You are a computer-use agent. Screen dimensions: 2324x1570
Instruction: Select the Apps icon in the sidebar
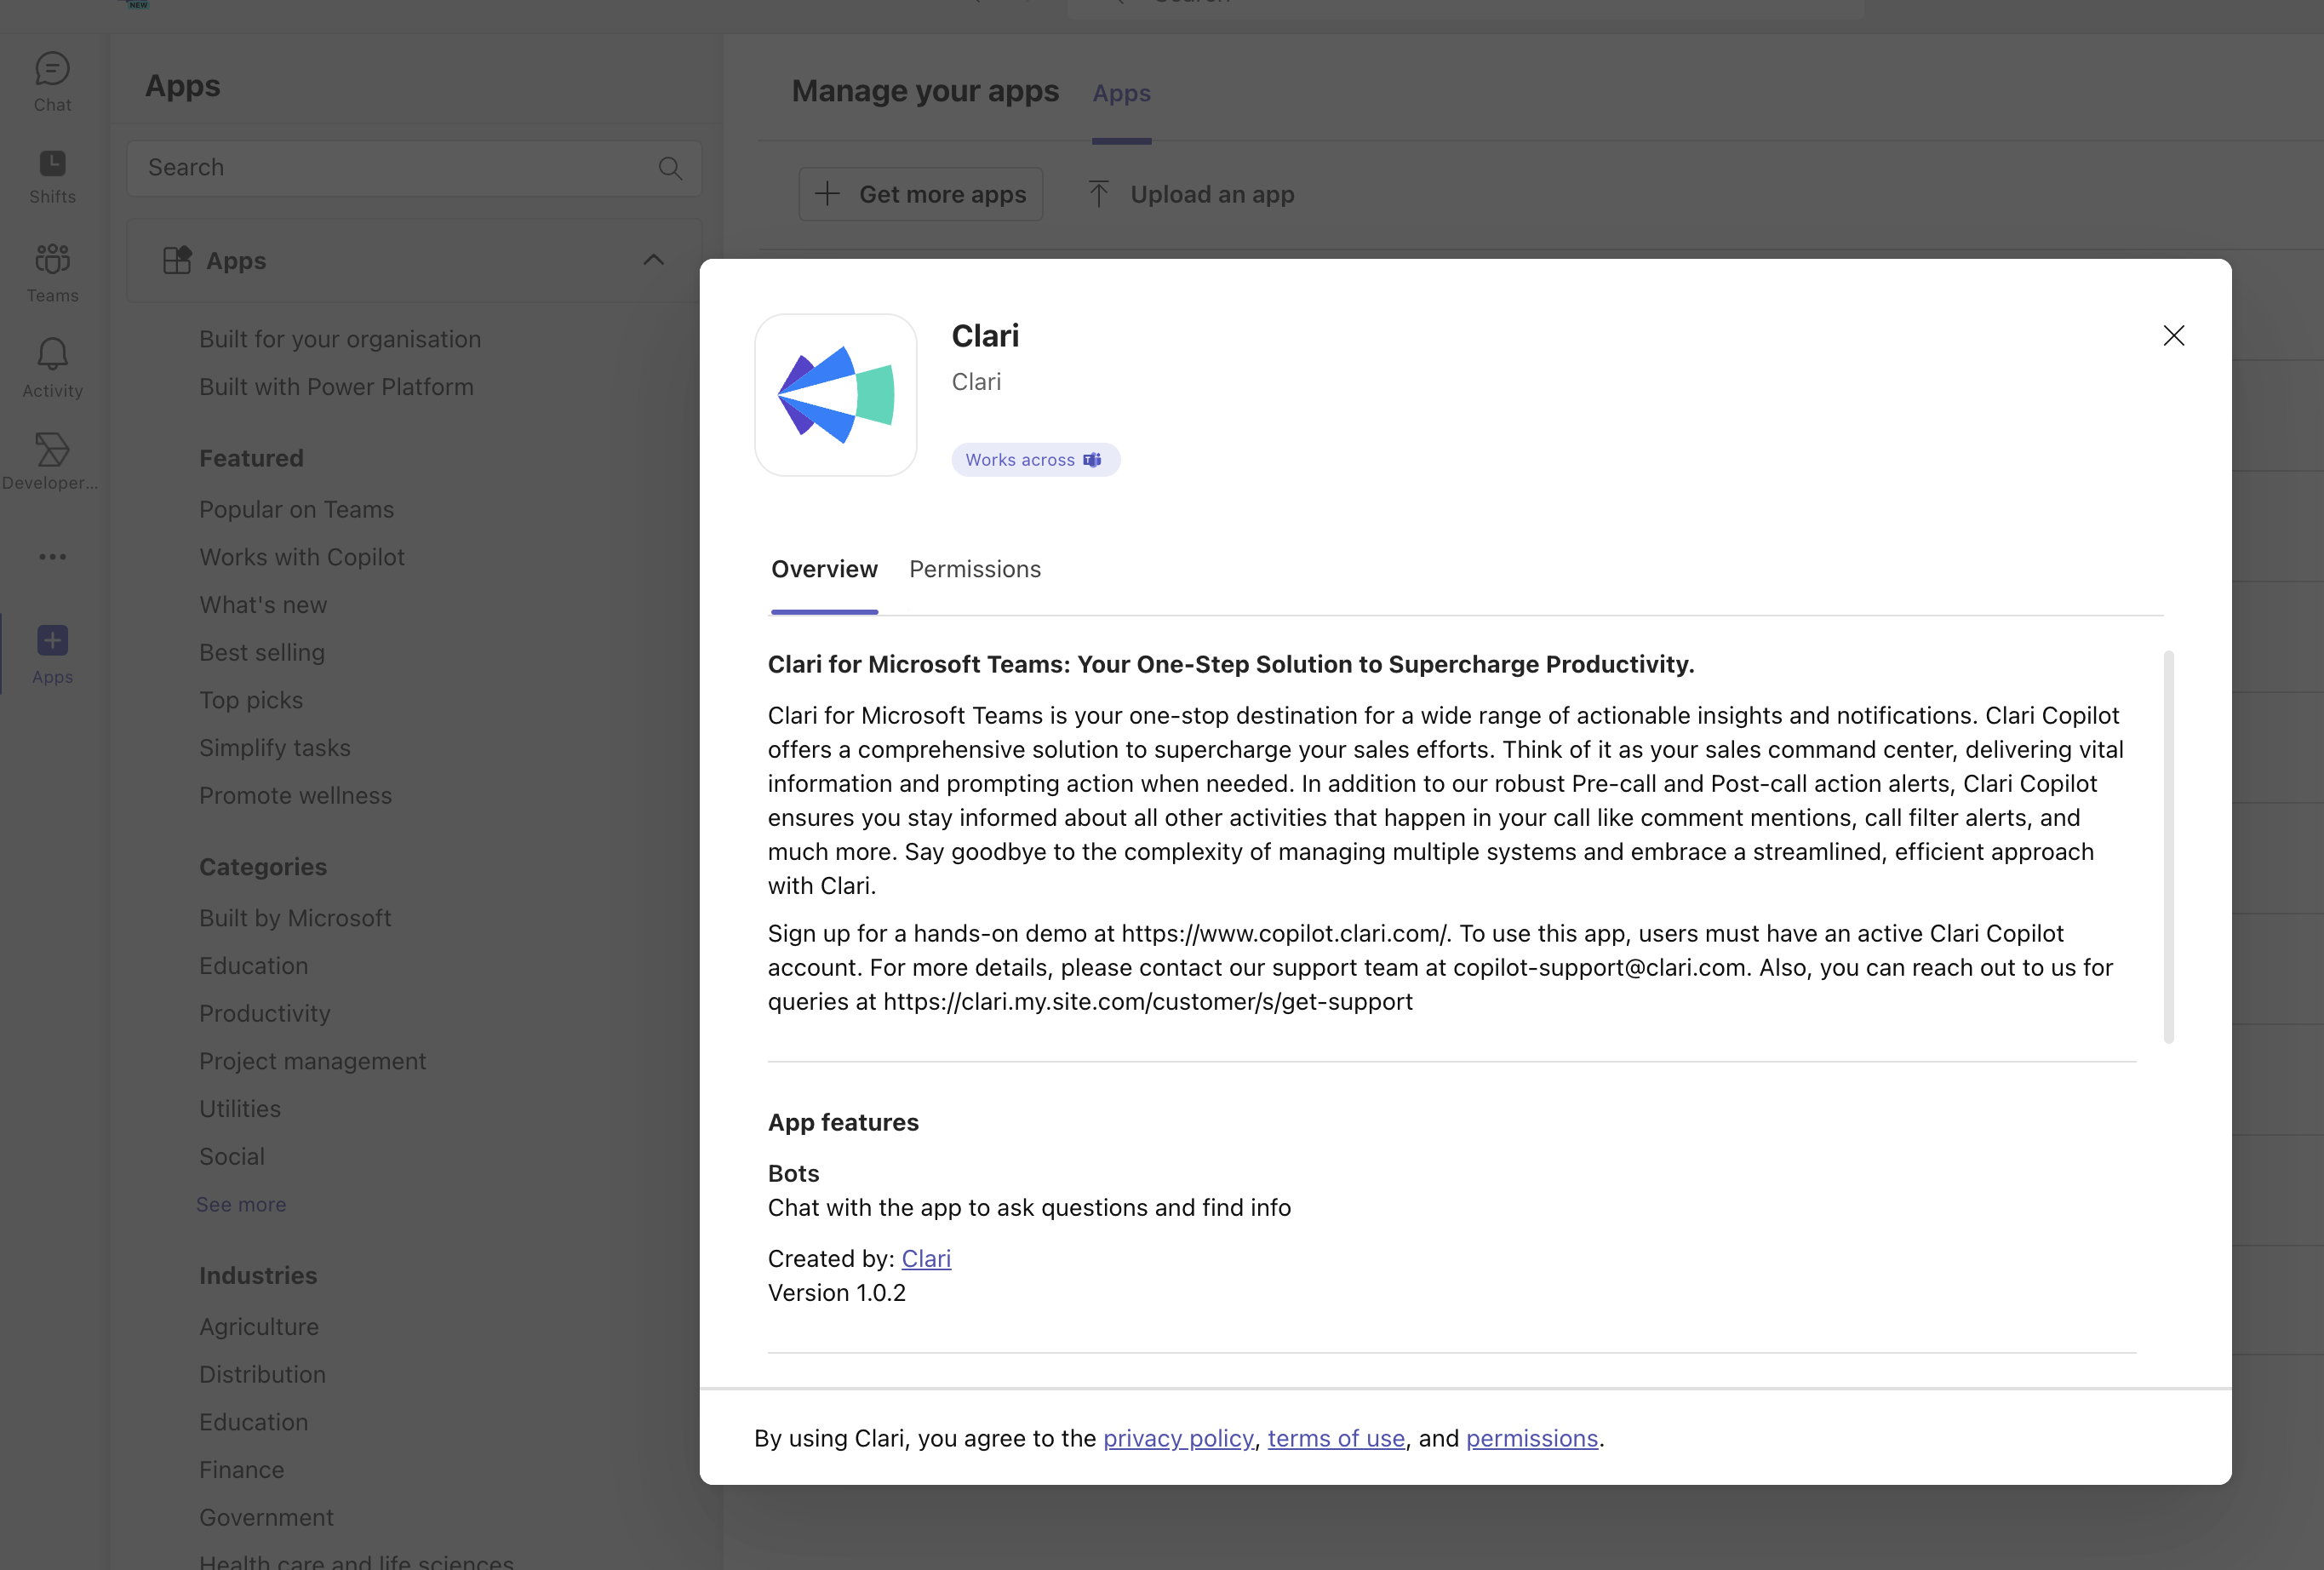(51, 648)
